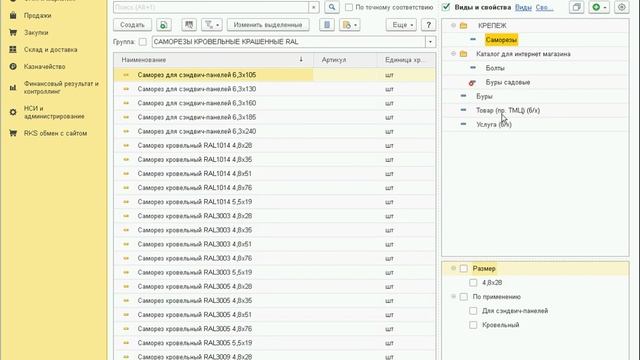The width and height of the screenshot is (640, 360).
Task: Select Товар (пр. ТМЦ) (б/х) item
Action: 508,110
